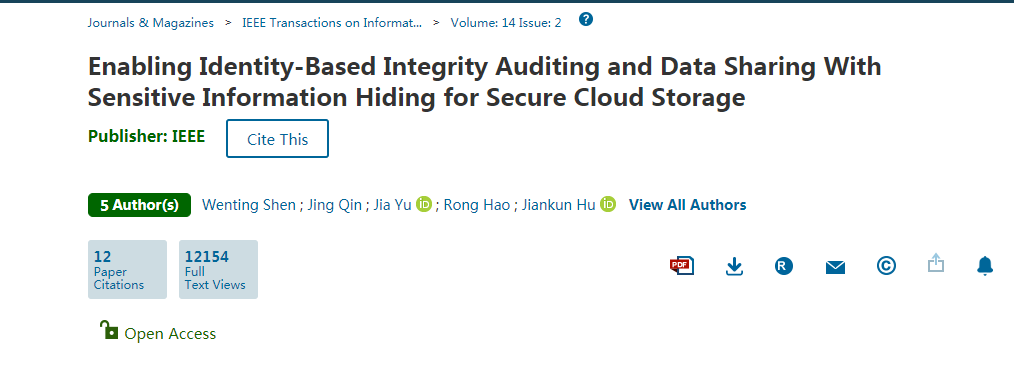The image size is (1014, 376).
Task: Click the 12 Paper Citations box
Action: [127, 269]
